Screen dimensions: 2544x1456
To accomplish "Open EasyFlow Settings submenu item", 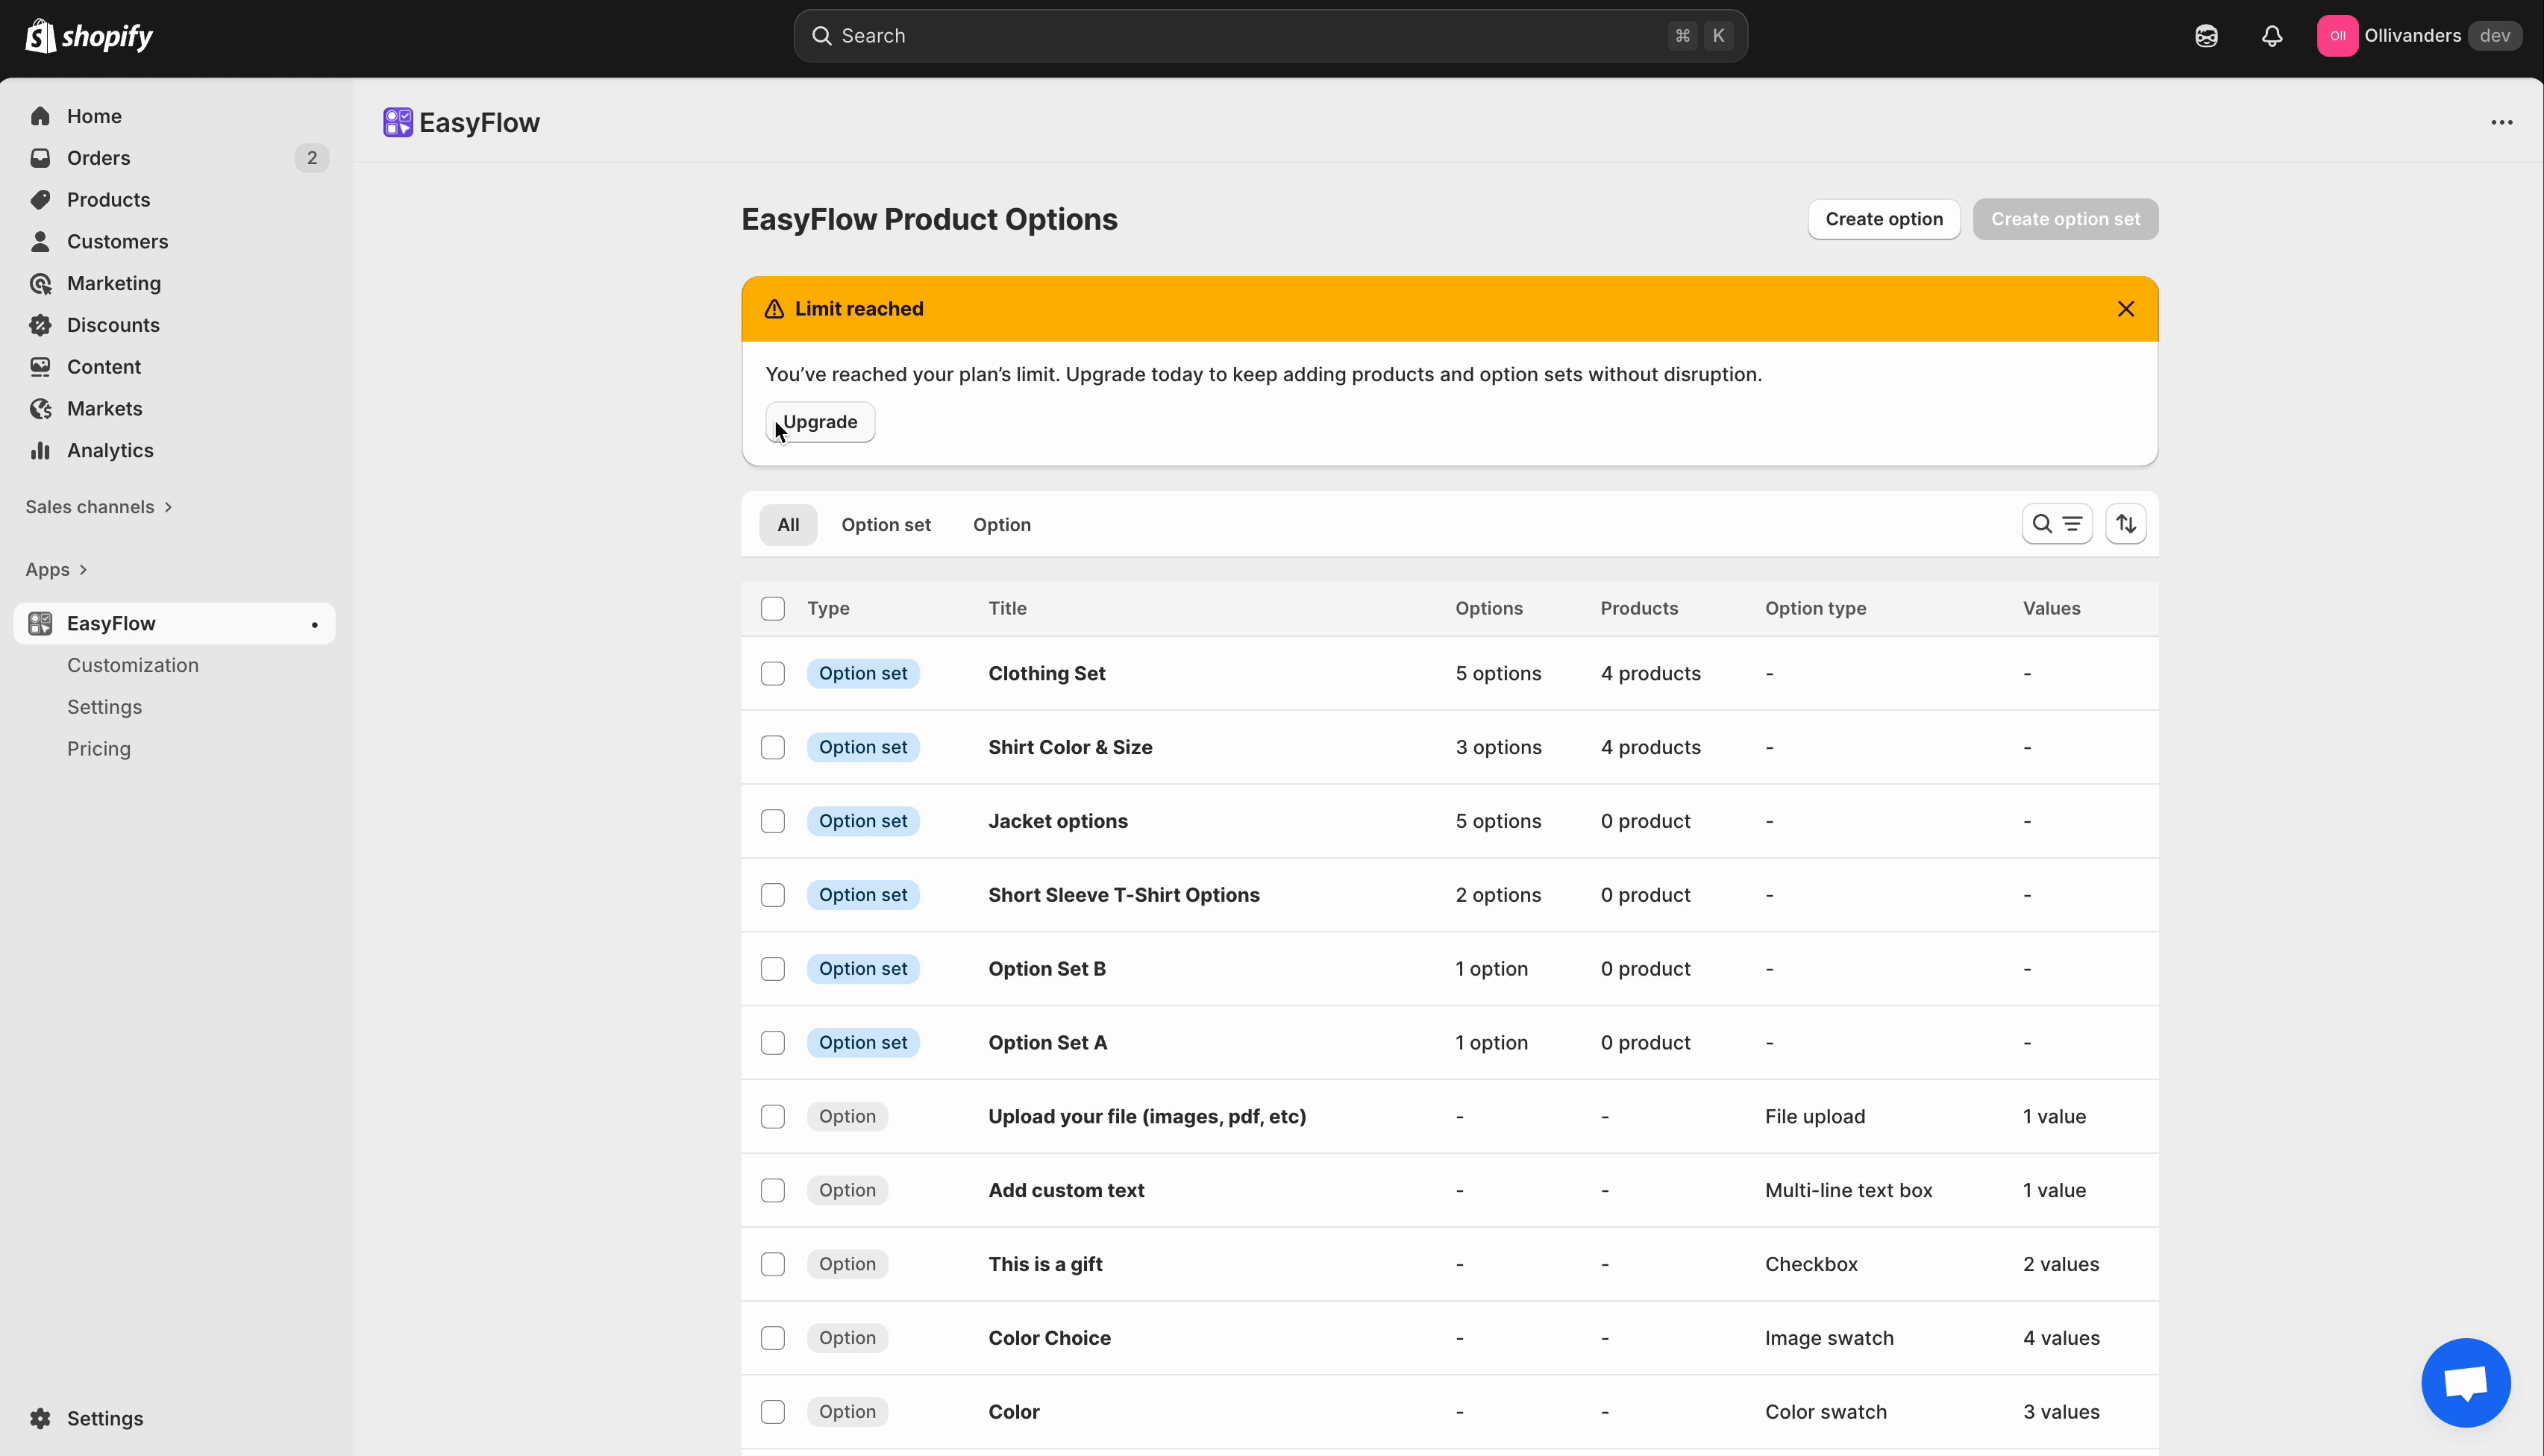I will 104,708.
